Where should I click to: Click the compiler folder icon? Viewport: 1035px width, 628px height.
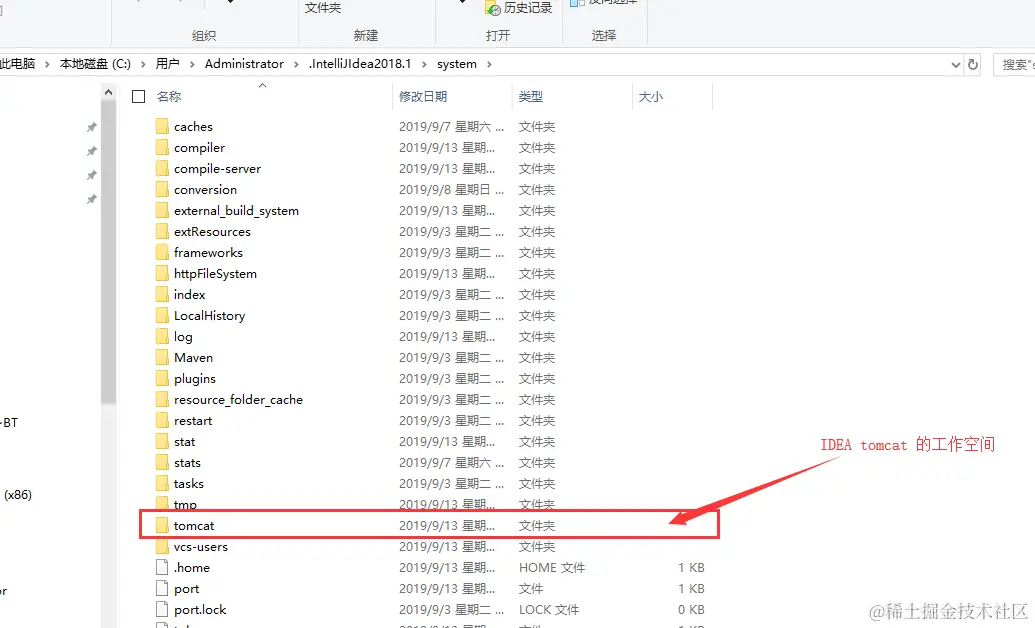pos(162,147)
